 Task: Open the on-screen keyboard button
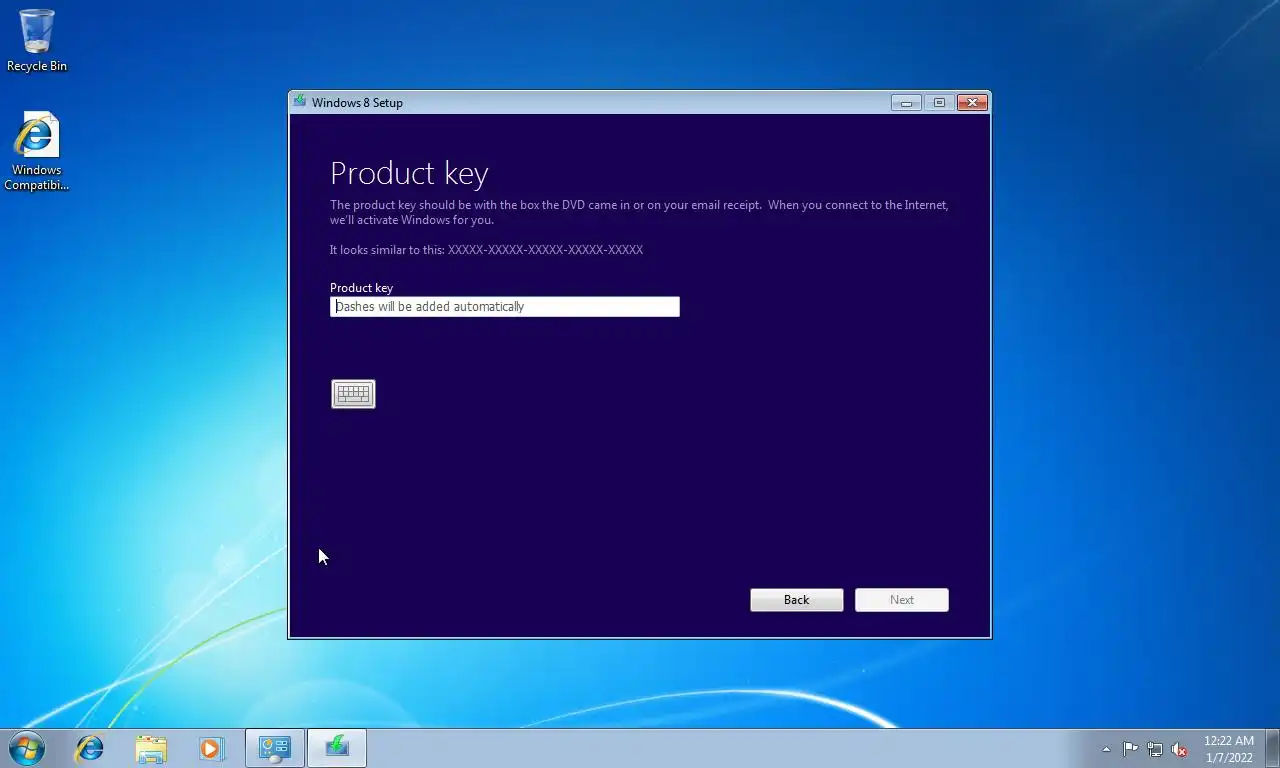tap(353, 394)
